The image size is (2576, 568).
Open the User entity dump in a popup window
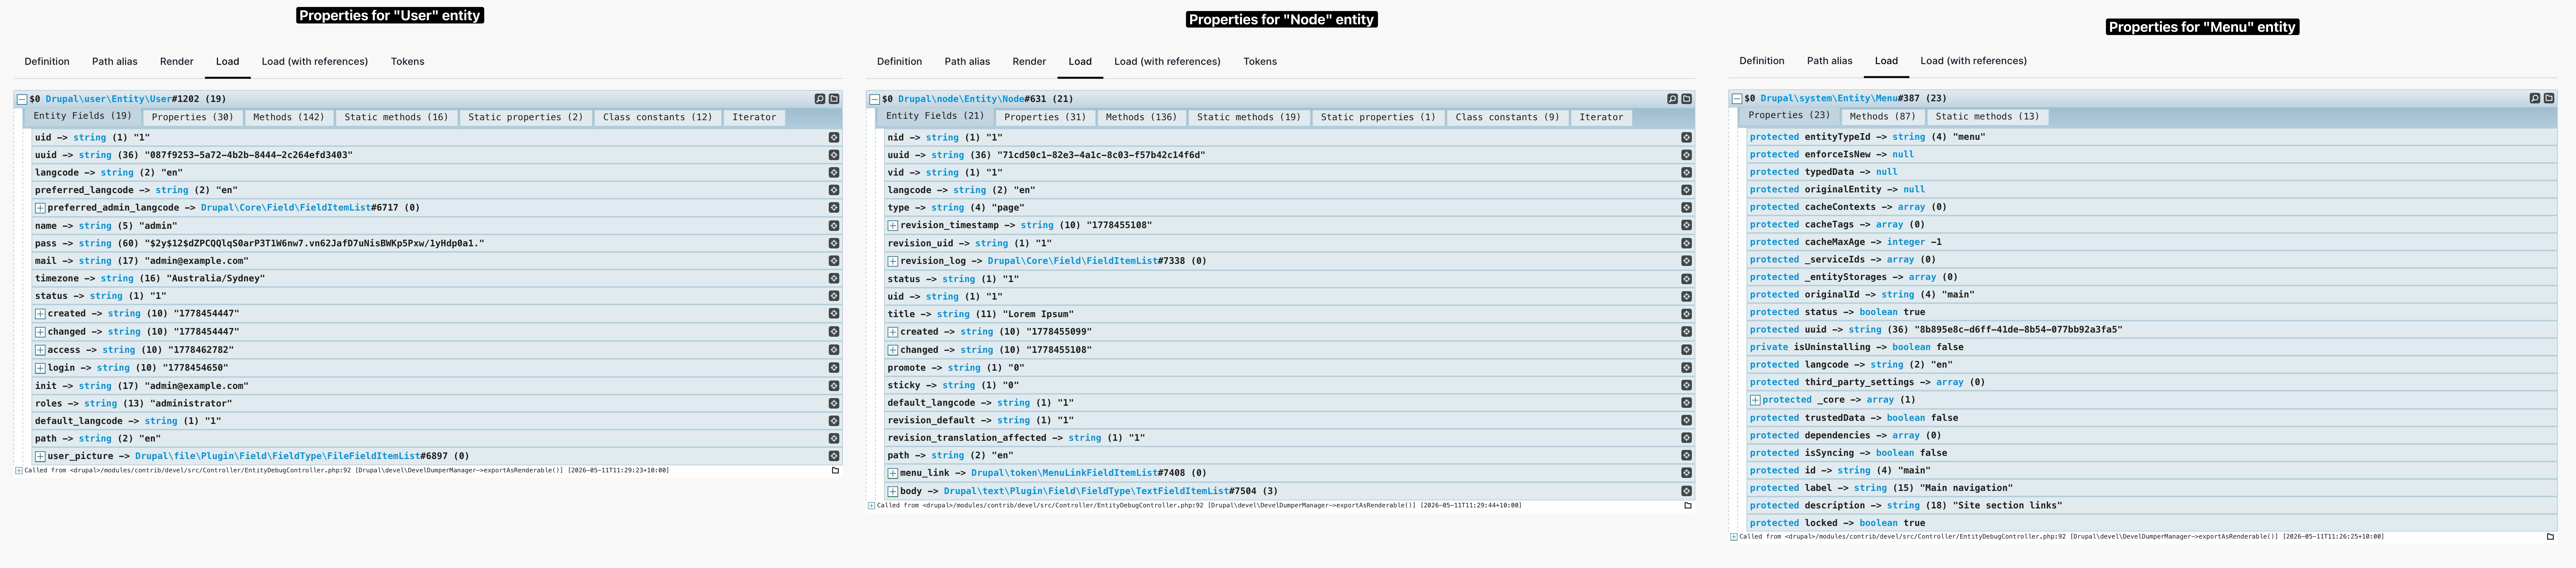point(834,99)
